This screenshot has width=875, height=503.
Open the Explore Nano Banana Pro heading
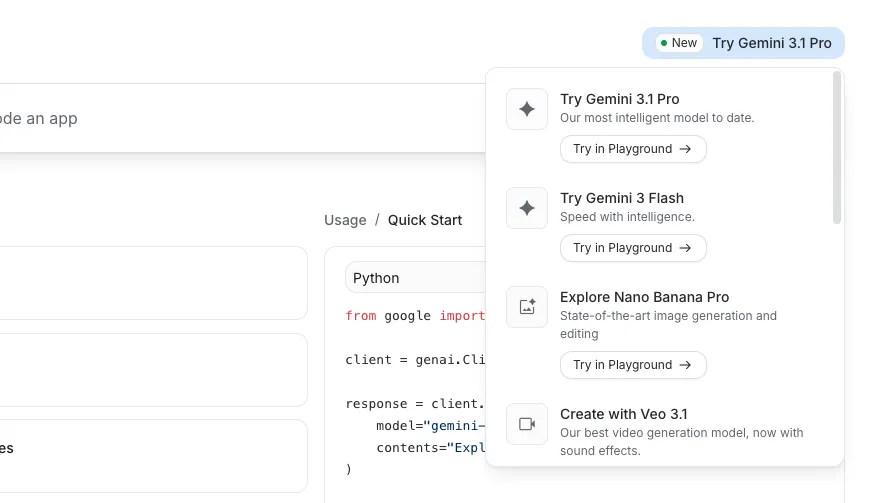644,297
